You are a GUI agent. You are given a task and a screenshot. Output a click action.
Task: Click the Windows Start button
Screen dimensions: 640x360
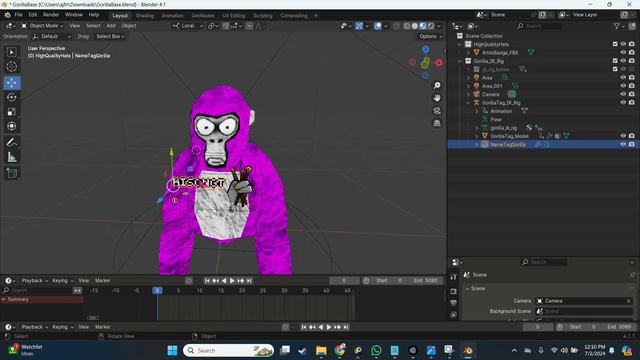tap(173, 350)
